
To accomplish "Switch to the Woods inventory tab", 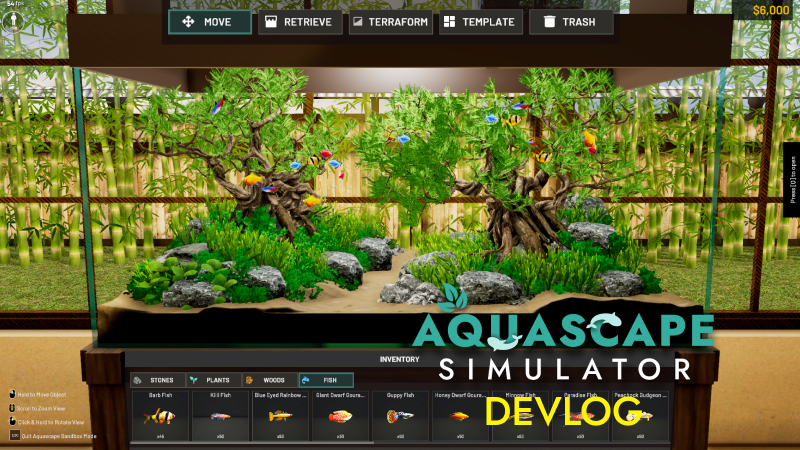I will click(x=270, y=380).
